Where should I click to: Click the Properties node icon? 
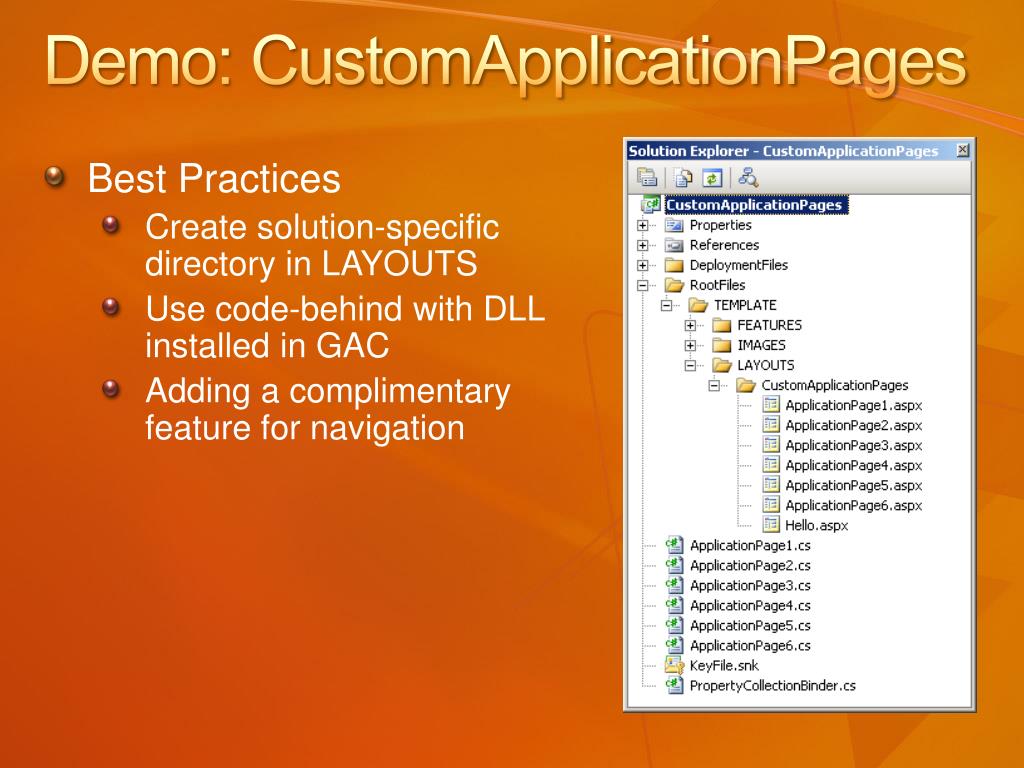(x=674, y=225)
